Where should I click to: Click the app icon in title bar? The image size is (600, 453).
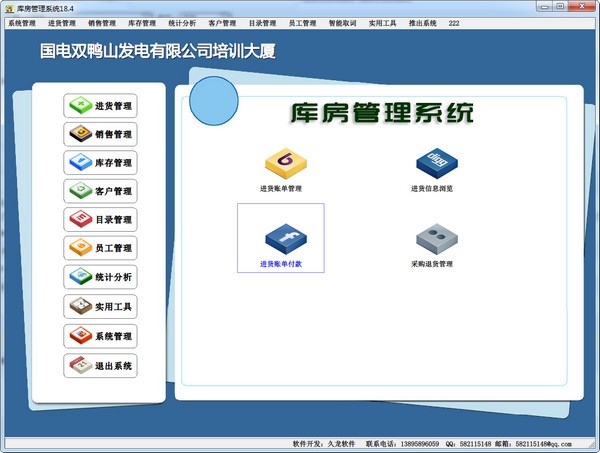pyautogui.click(x=8, y=7)
